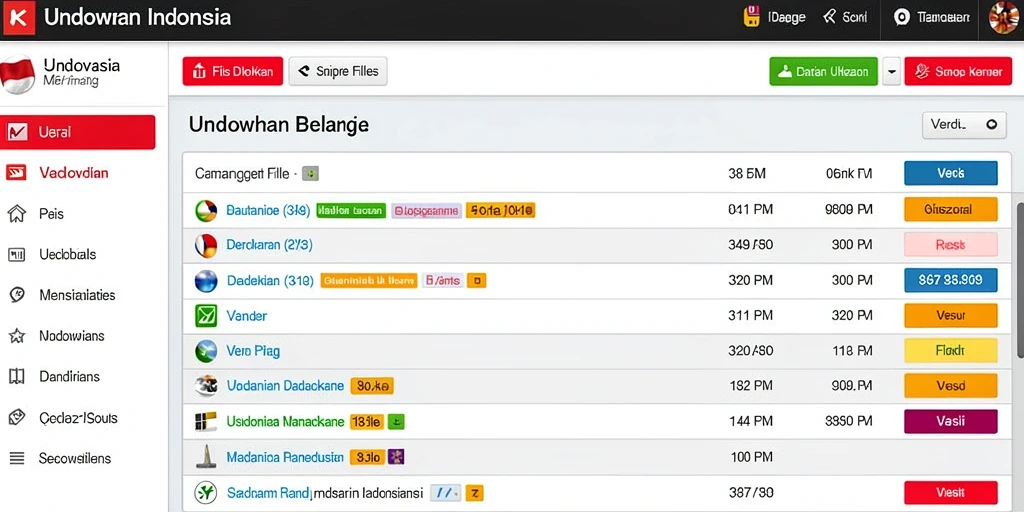This screenshot has height=512, width=1024.
Task: Click the Usidoniea Manackane row icon
Action: point(206,422)
